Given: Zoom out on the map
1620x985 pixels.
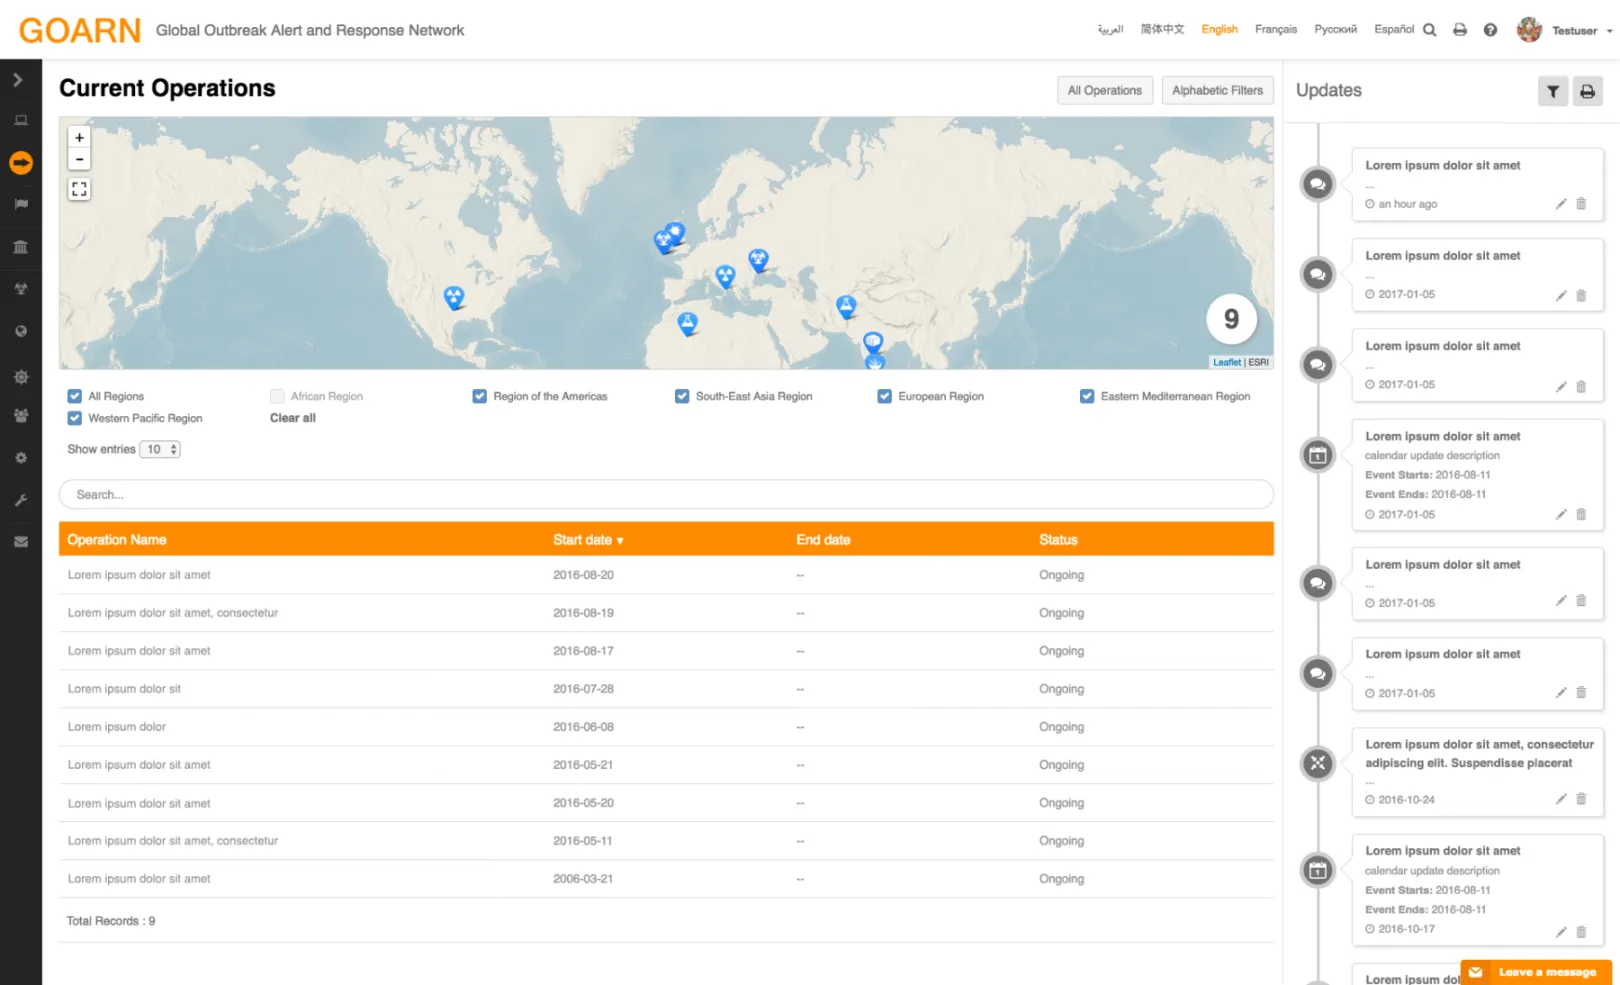Looking at the screenshot, I should pos(80,160).
